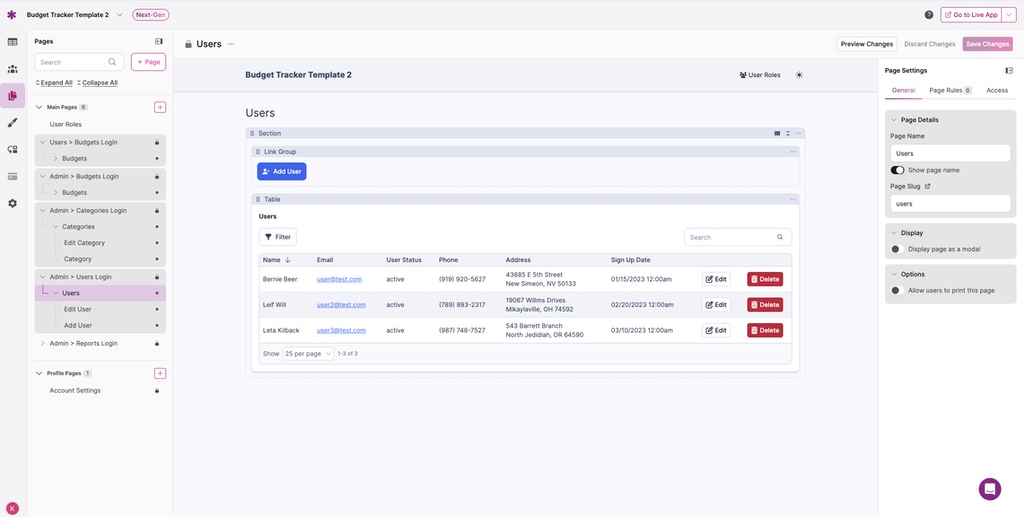Screen dimensions: 1024x517
Task: Enable Display page as a modal
Action: click(897, 249)
